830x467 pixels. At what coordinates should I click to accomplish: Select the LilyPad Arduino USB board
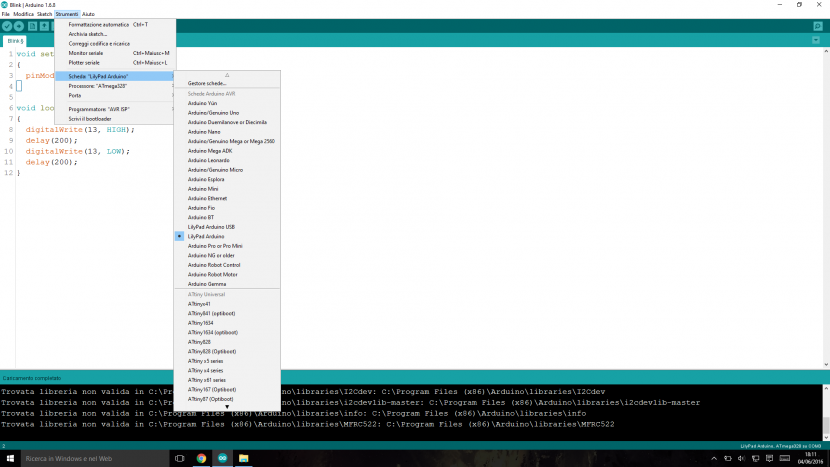(227, 227)
